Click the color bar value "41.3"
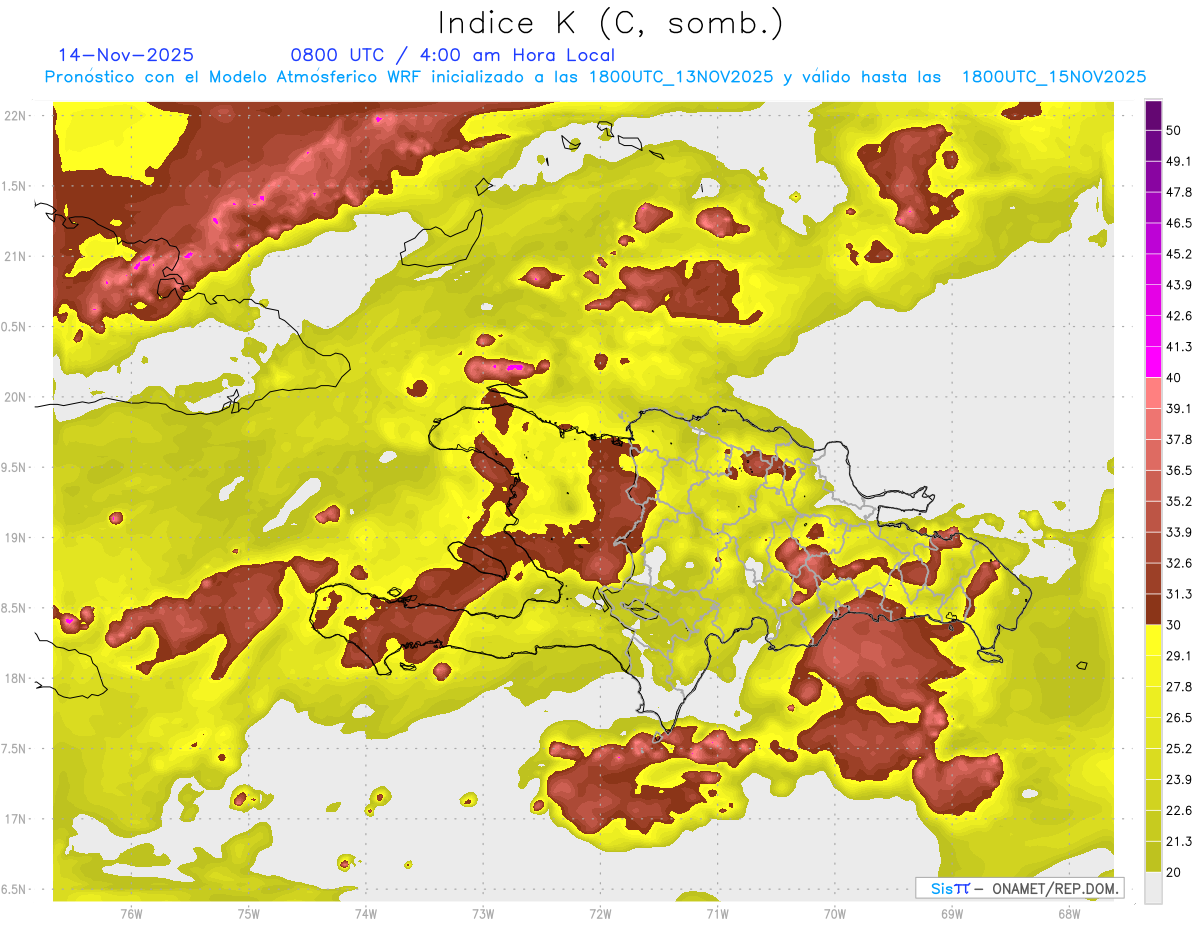The height and width of the screenshot is (927, 1200). coord(1179,347)
